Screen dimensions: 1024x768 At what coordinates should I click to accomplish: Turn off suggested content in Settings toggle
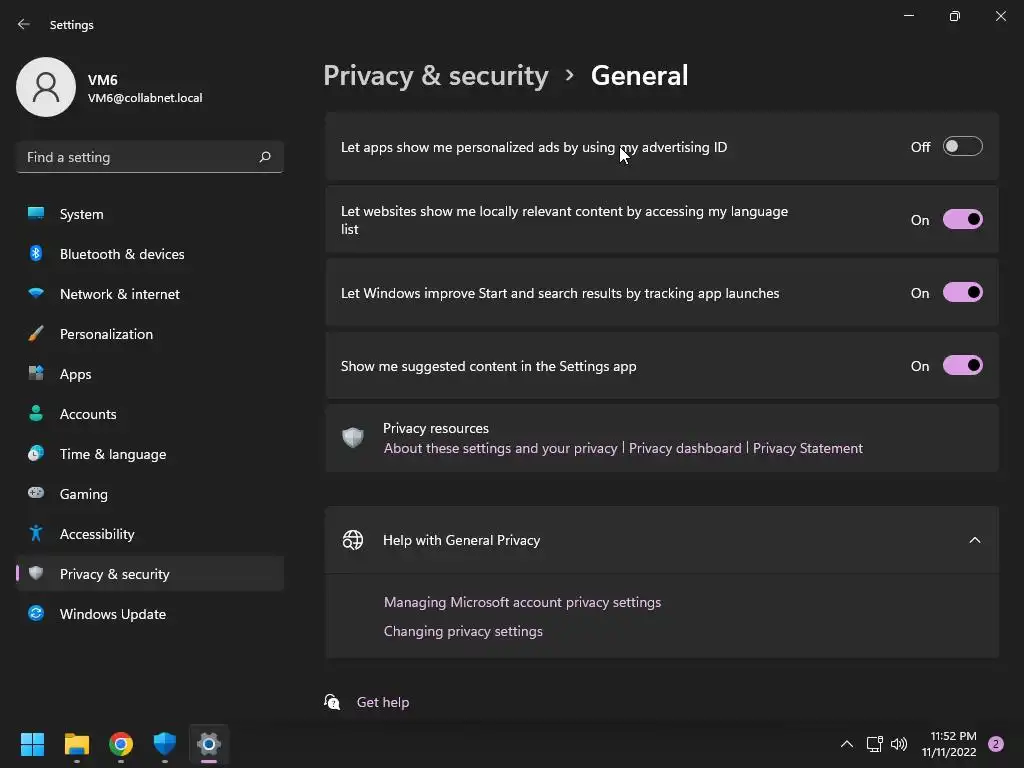click(962, 366)
